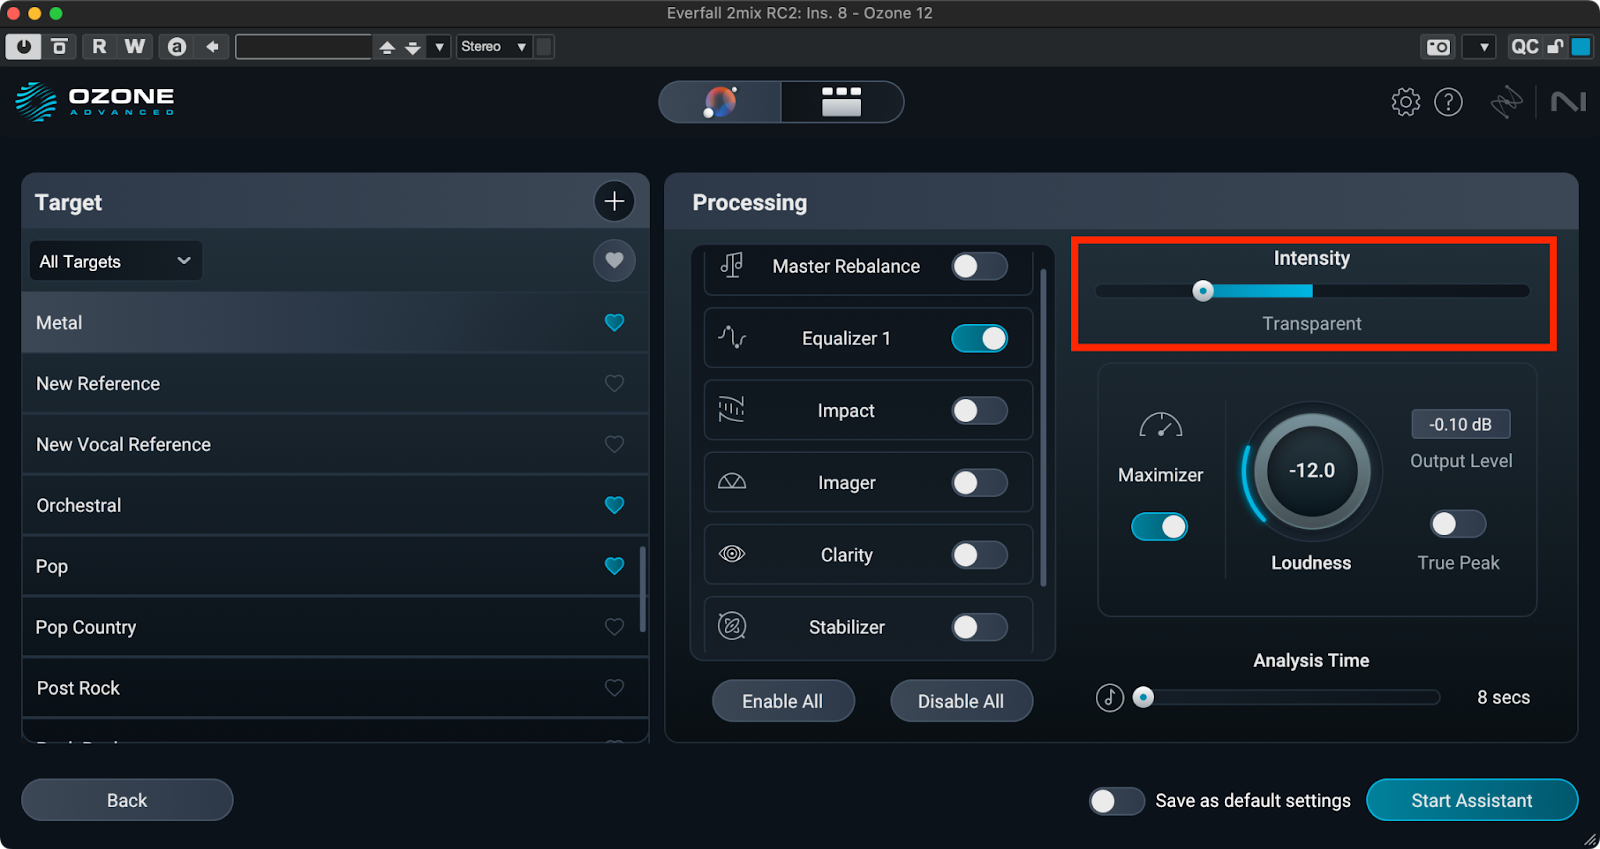Open the All Targets dropdown
This screenshot has width=1600, height=849.
coord(115,262)
